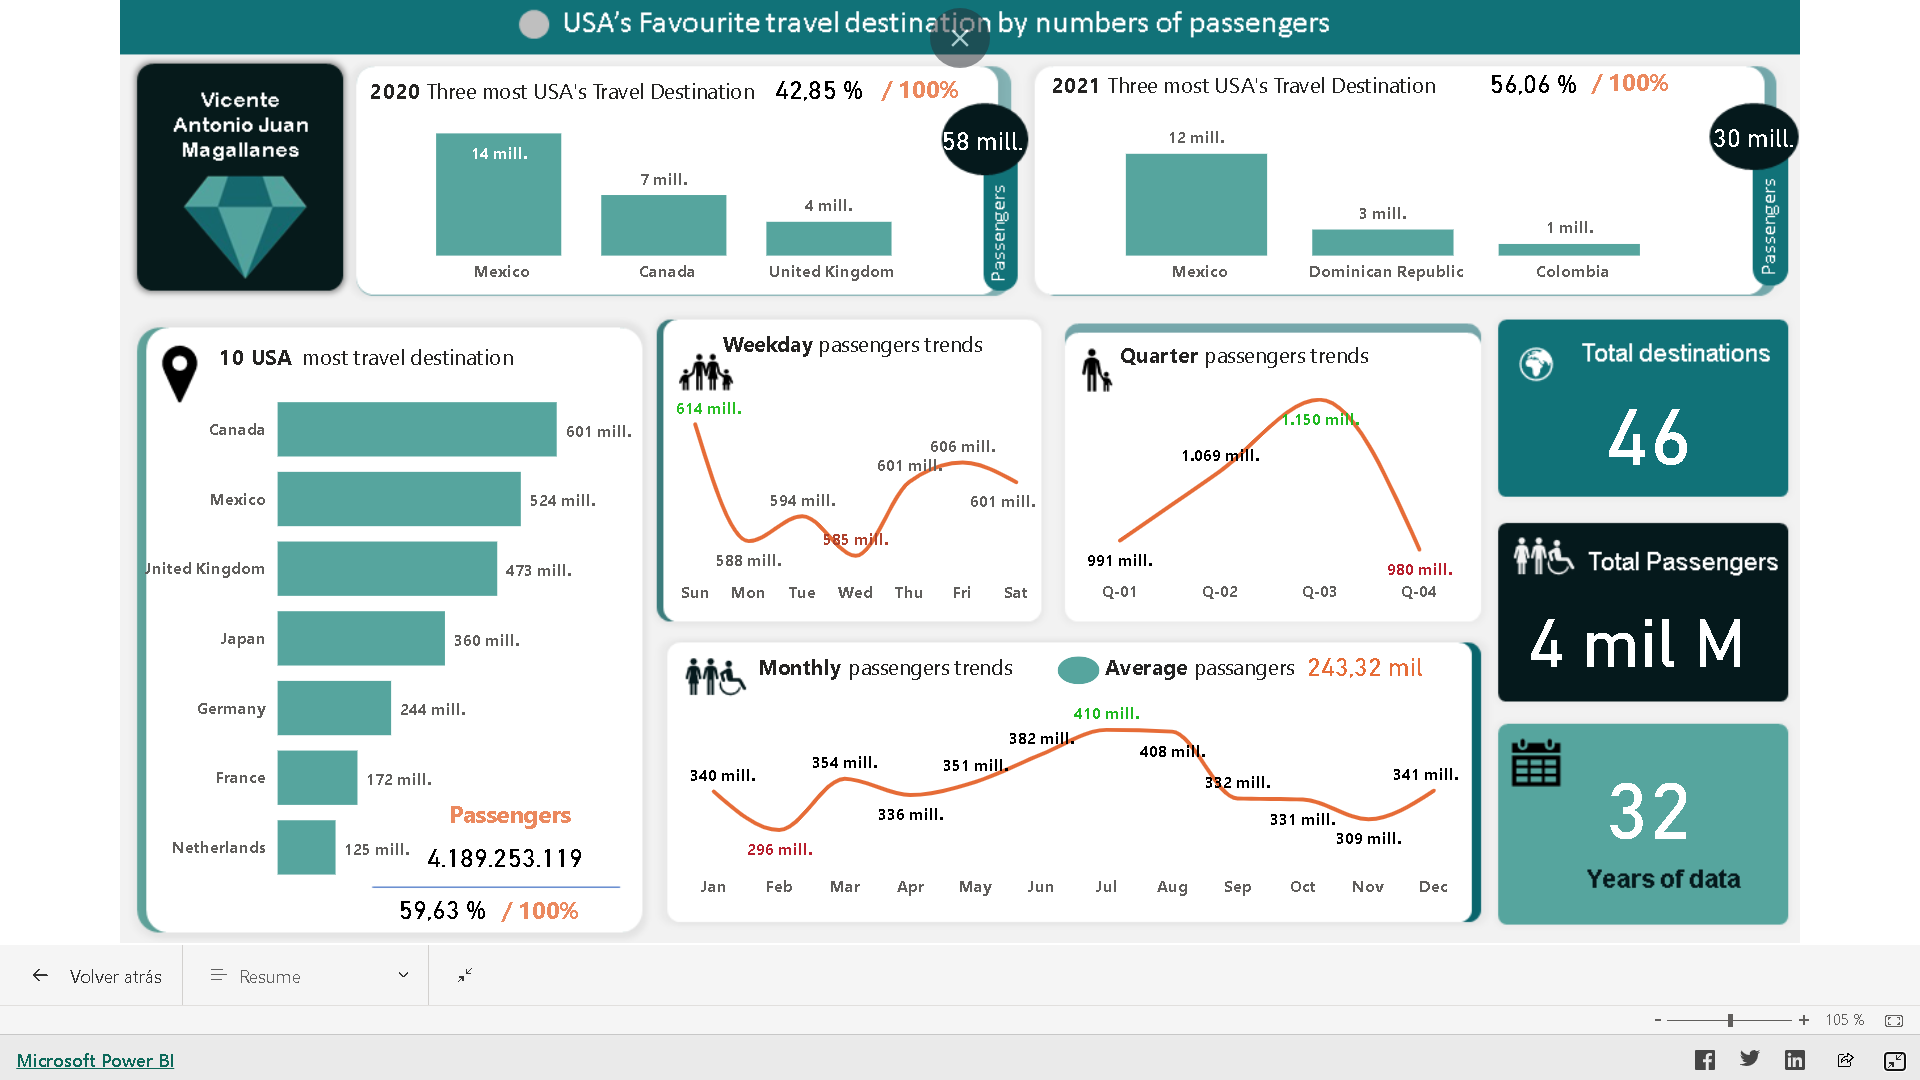Select the Canada bar in top destinations
The width and height of the screenshot is (1920, 1080).
tap(416, 429)
